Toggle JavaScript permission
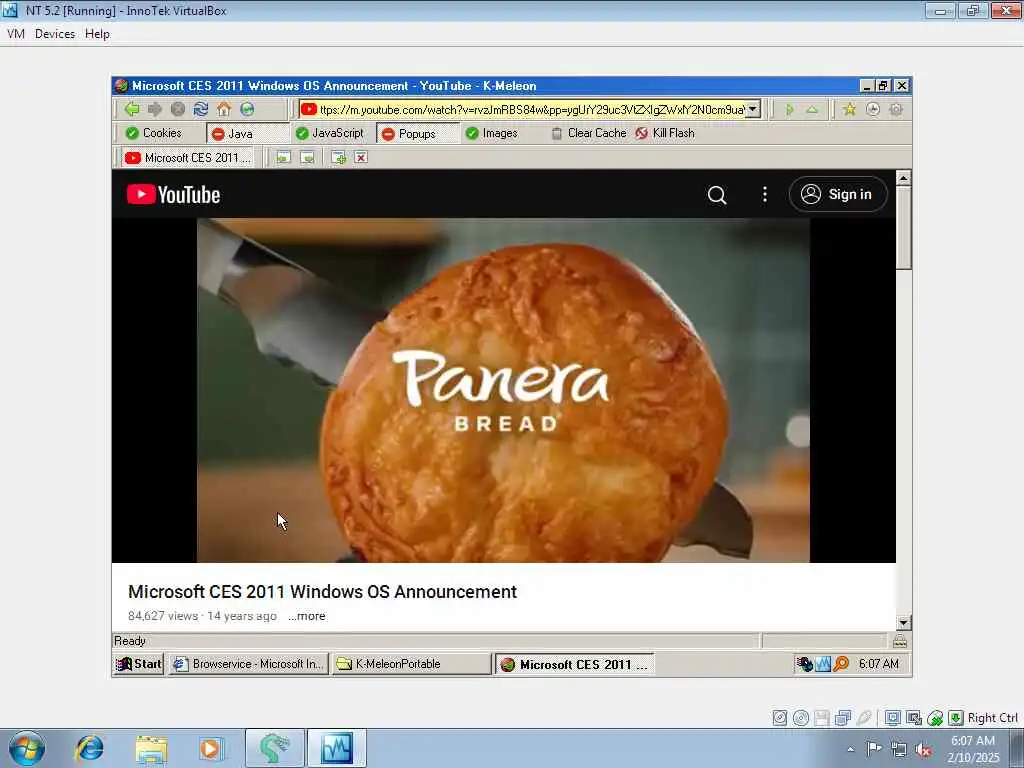 [330, 133]
